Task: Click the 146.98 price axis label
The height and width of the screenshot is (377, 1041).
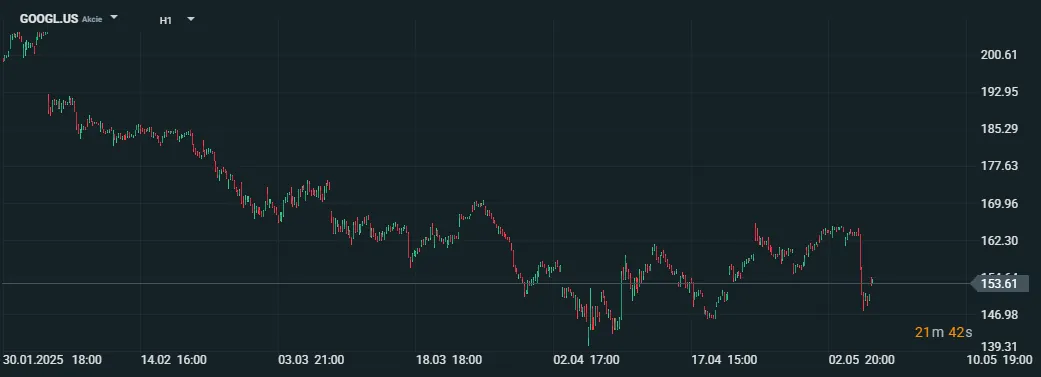Action: [999, 314]
